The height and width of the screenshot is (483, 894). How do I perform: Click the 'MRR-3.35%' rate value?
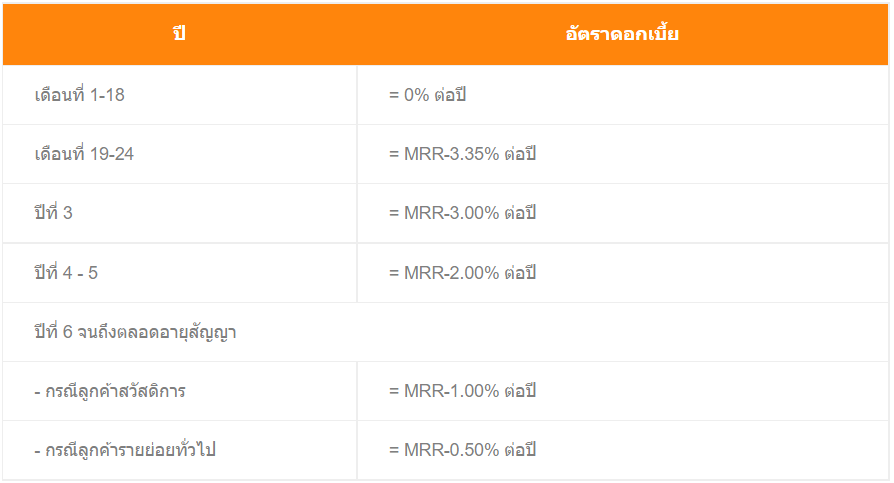pyautogui.click(x=451, y=154)
